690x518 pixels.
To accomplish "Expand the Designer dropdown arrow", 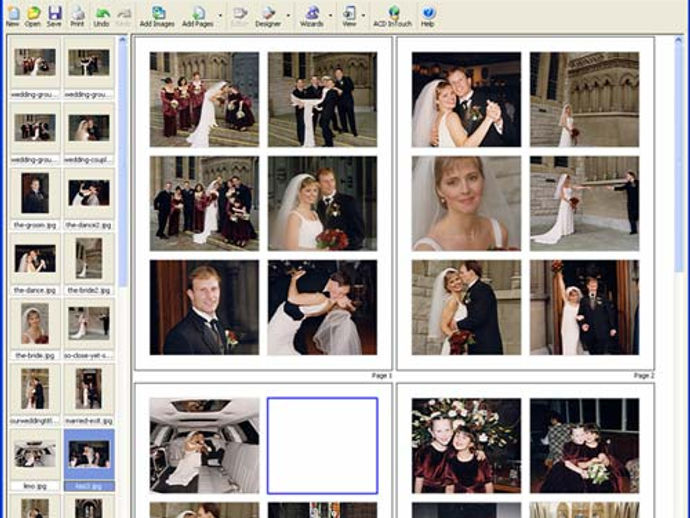I will pos(288,16).
